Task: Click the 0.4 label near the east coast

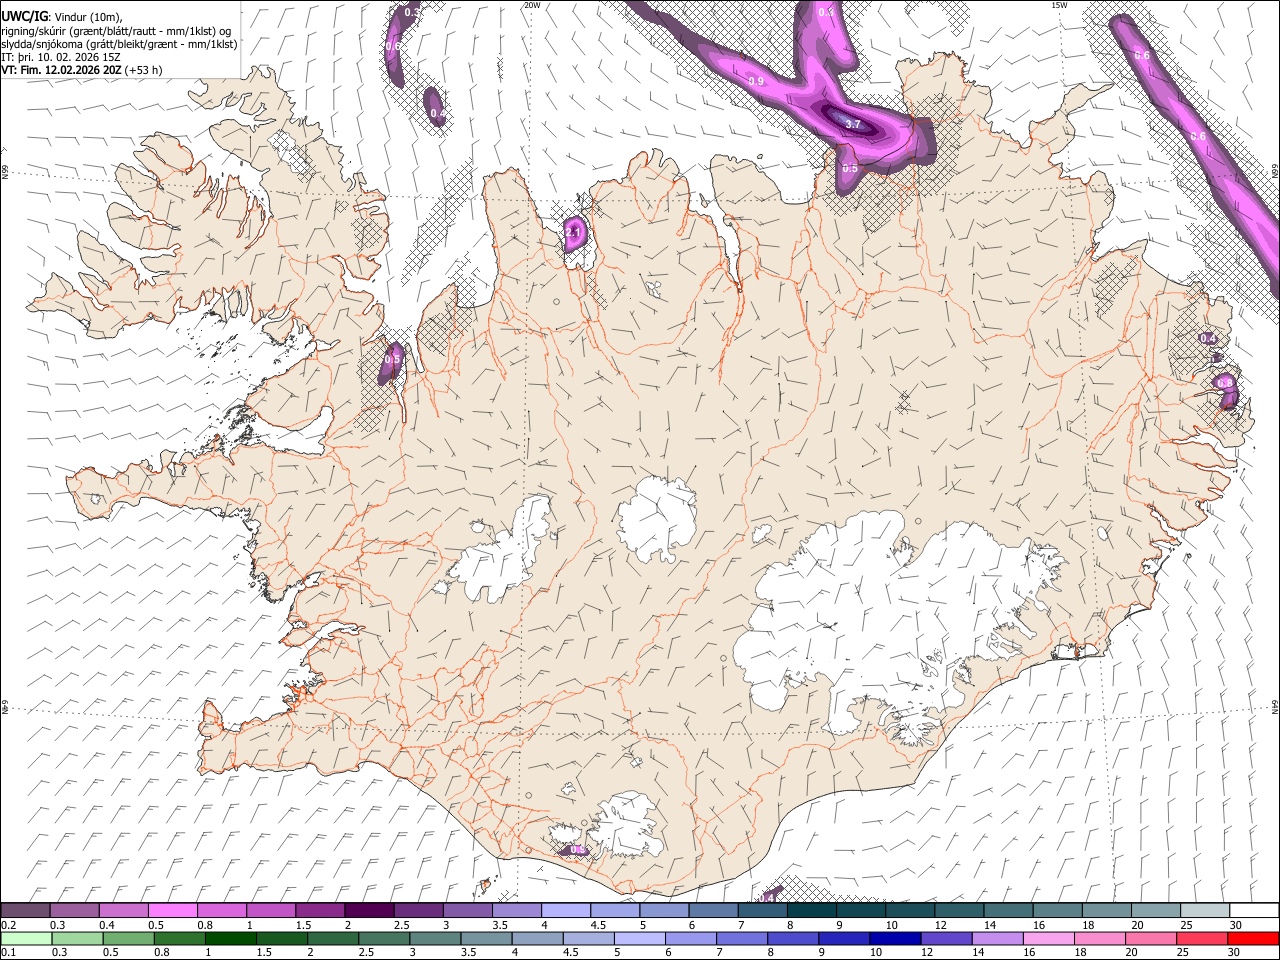Action: 1208,338
